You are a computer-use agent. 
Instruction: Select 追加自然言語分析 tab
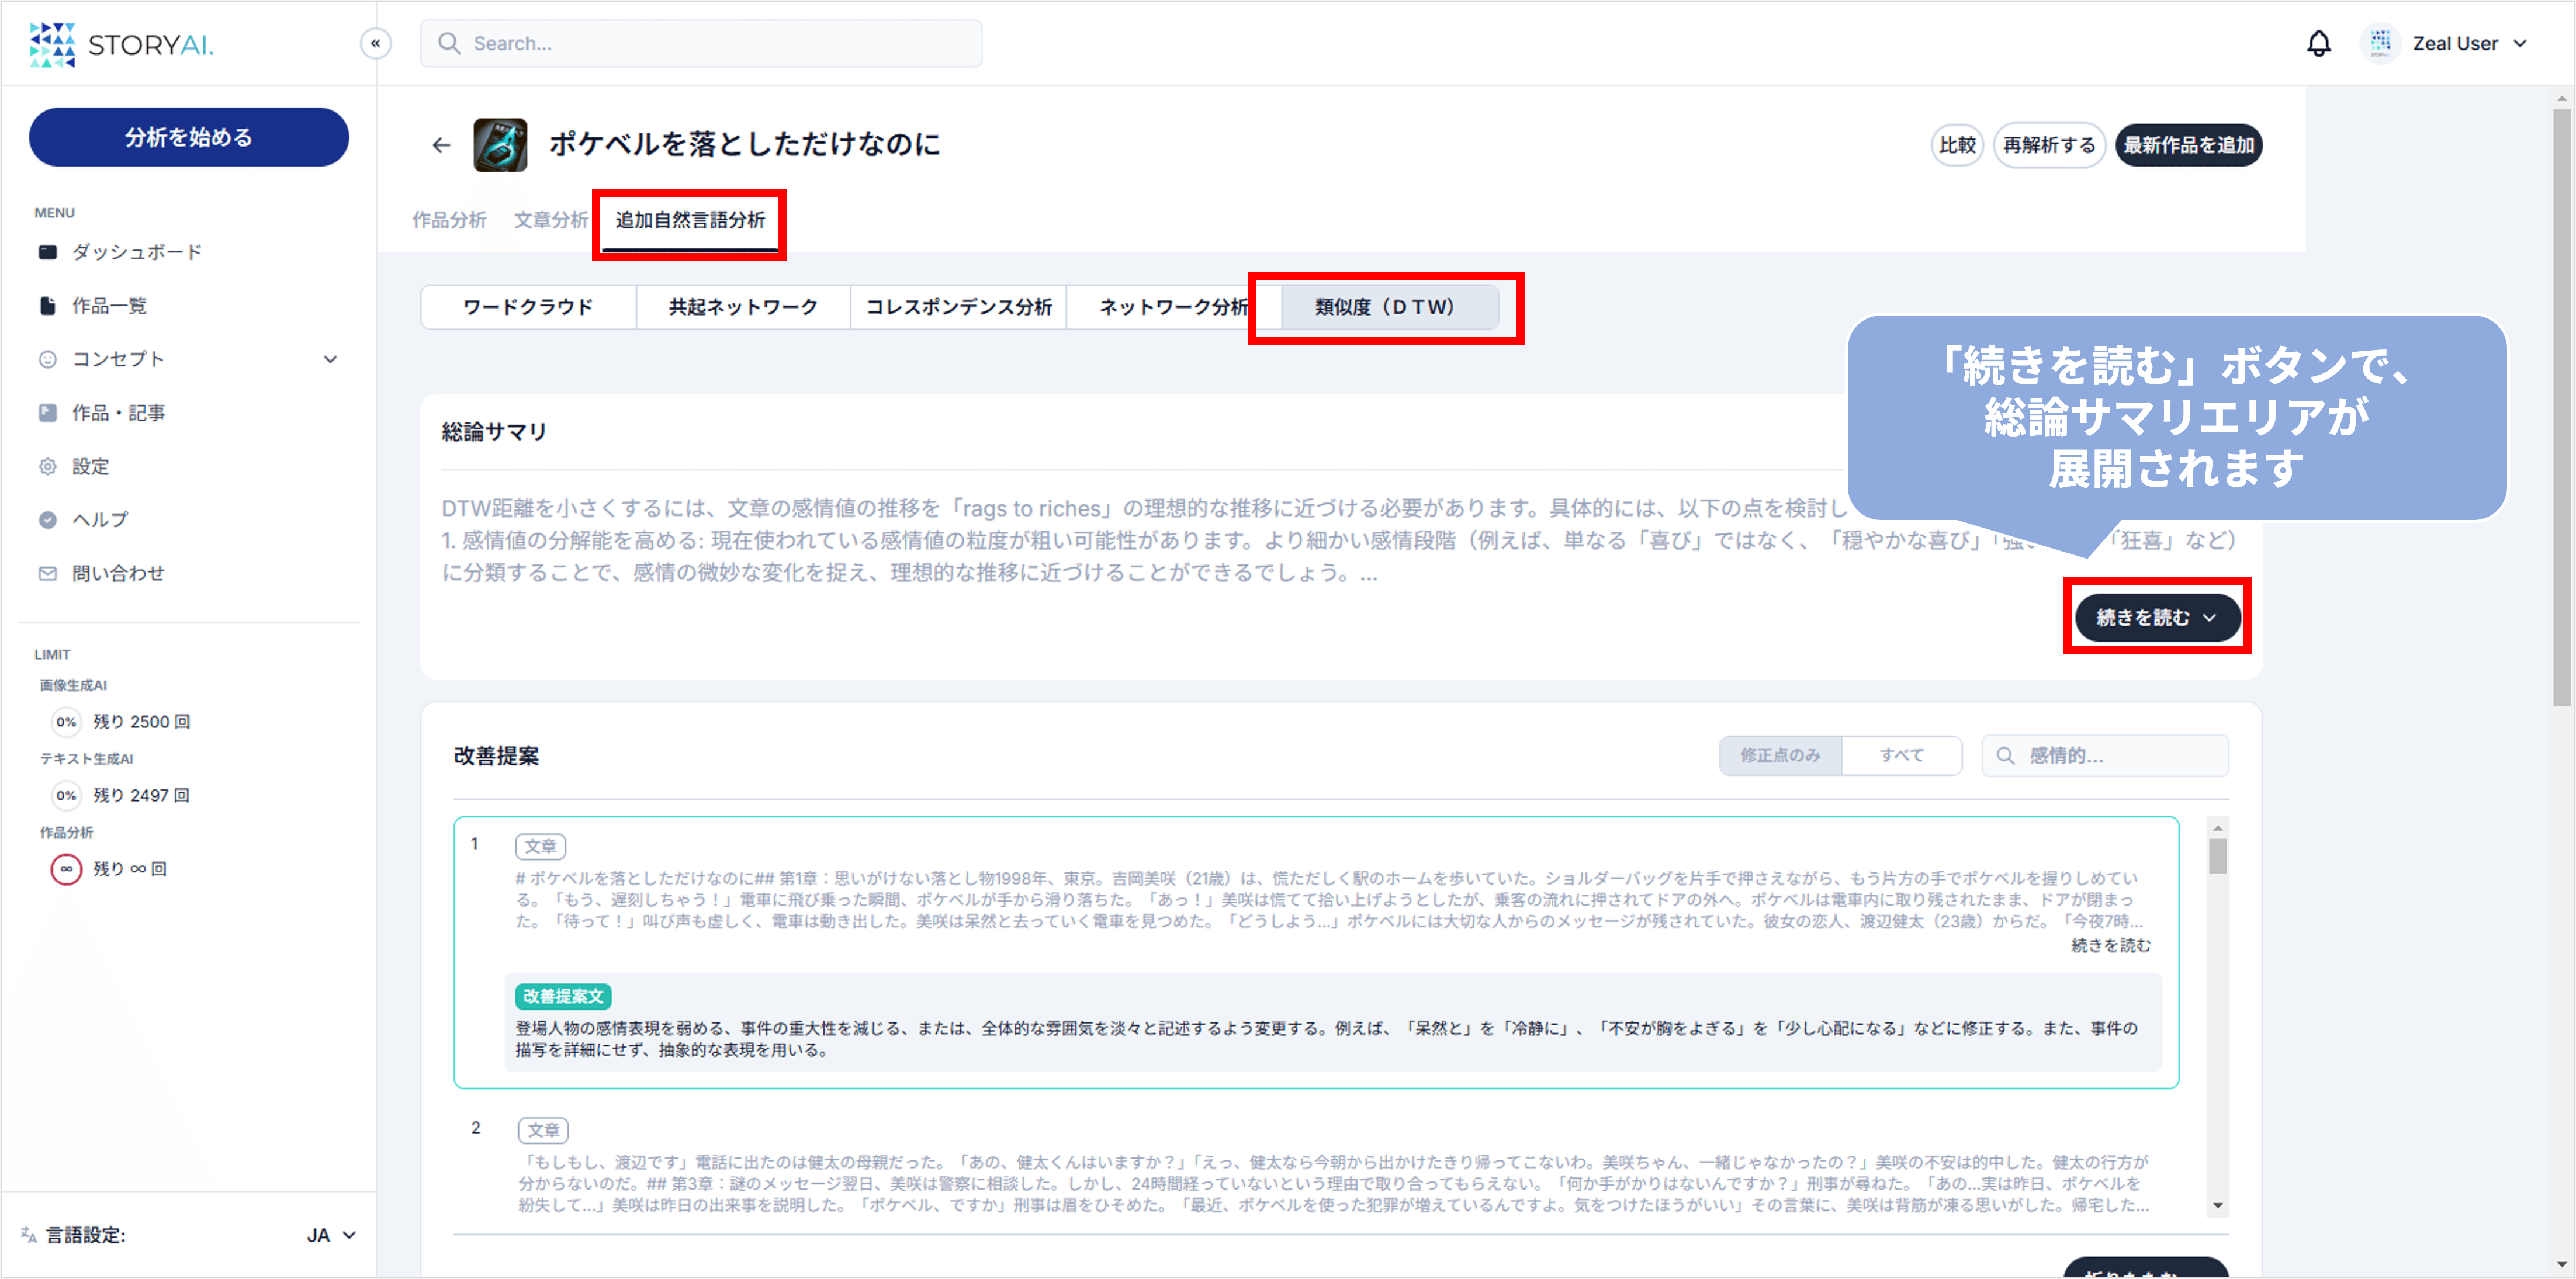point(690,220)
